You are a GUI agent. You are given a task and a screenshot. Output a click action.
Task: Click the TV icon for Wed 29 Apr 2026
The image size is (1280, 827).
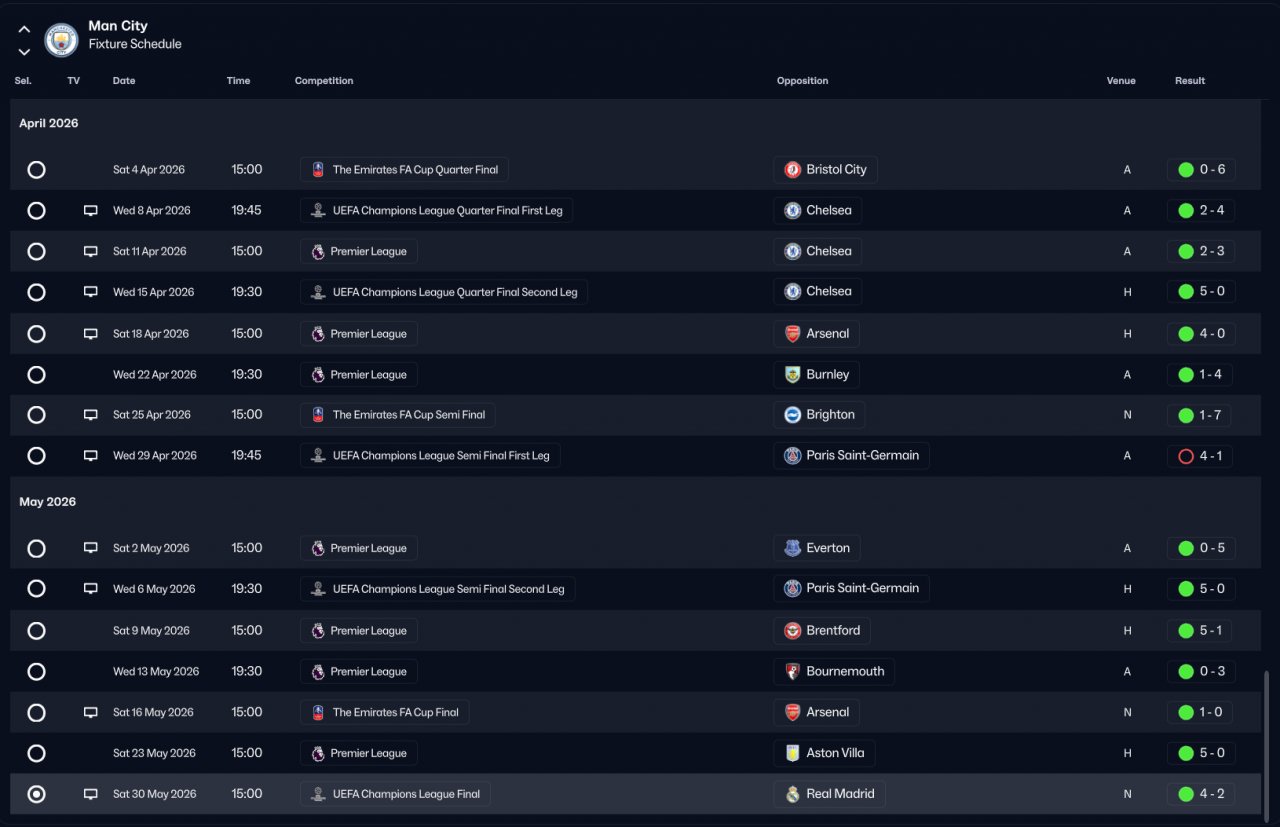[x=91, y=456]
